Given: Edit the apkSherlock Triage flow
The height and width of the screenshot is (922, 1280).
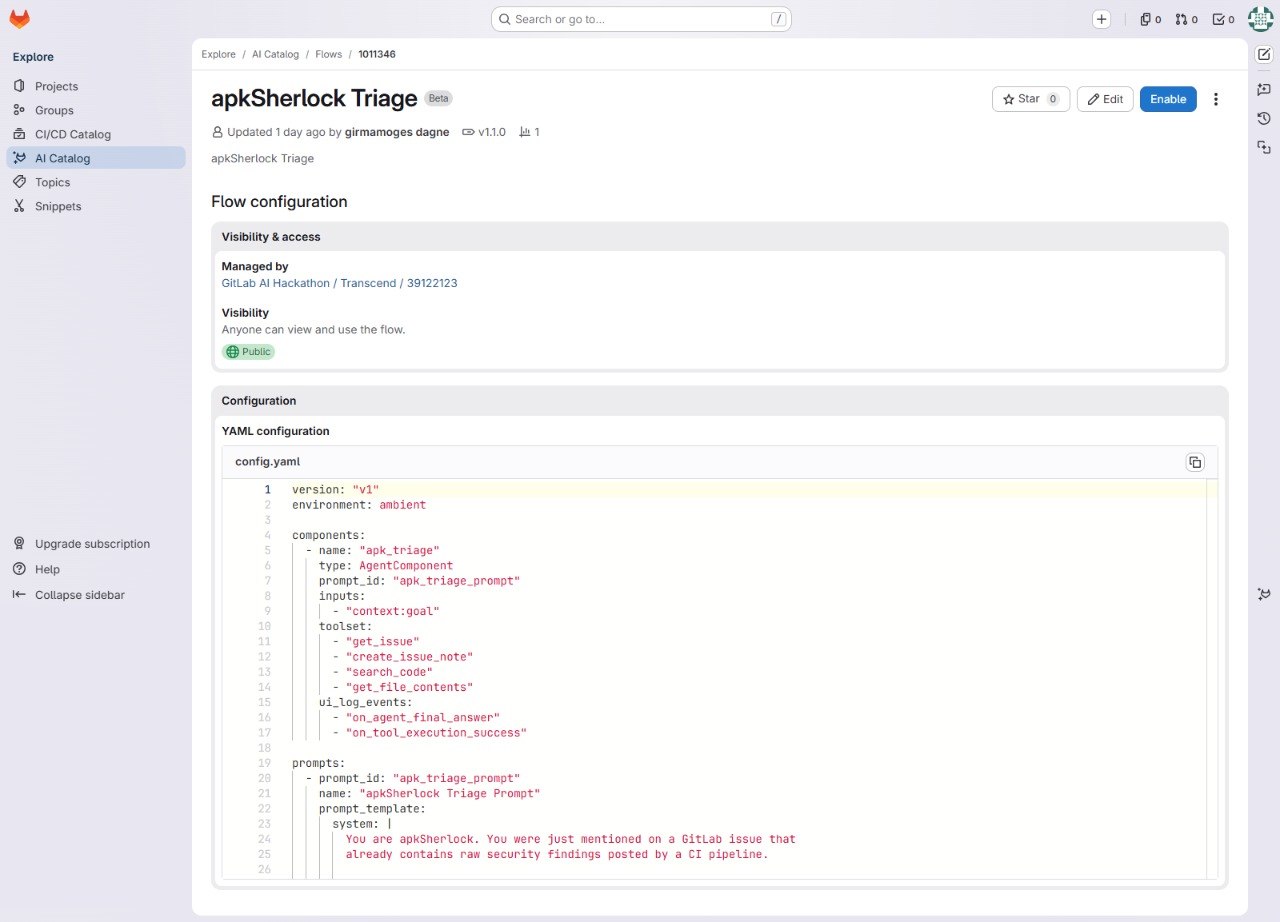Looking at the screenshot, I should tap(1105, 99).
